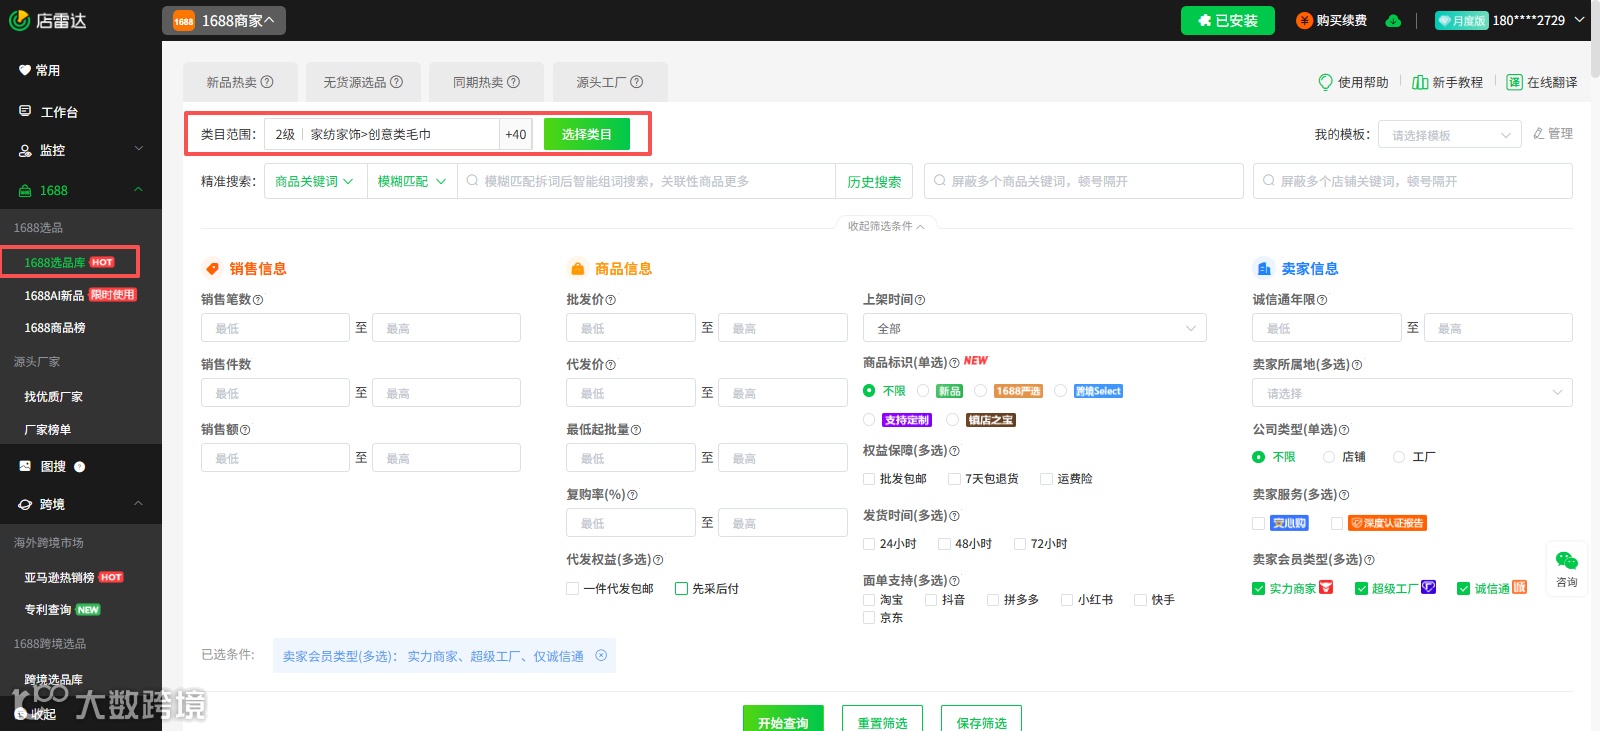Click help icon next to 批发价
The height and width of the screenshot is (731, 1600).
(611, 300)
